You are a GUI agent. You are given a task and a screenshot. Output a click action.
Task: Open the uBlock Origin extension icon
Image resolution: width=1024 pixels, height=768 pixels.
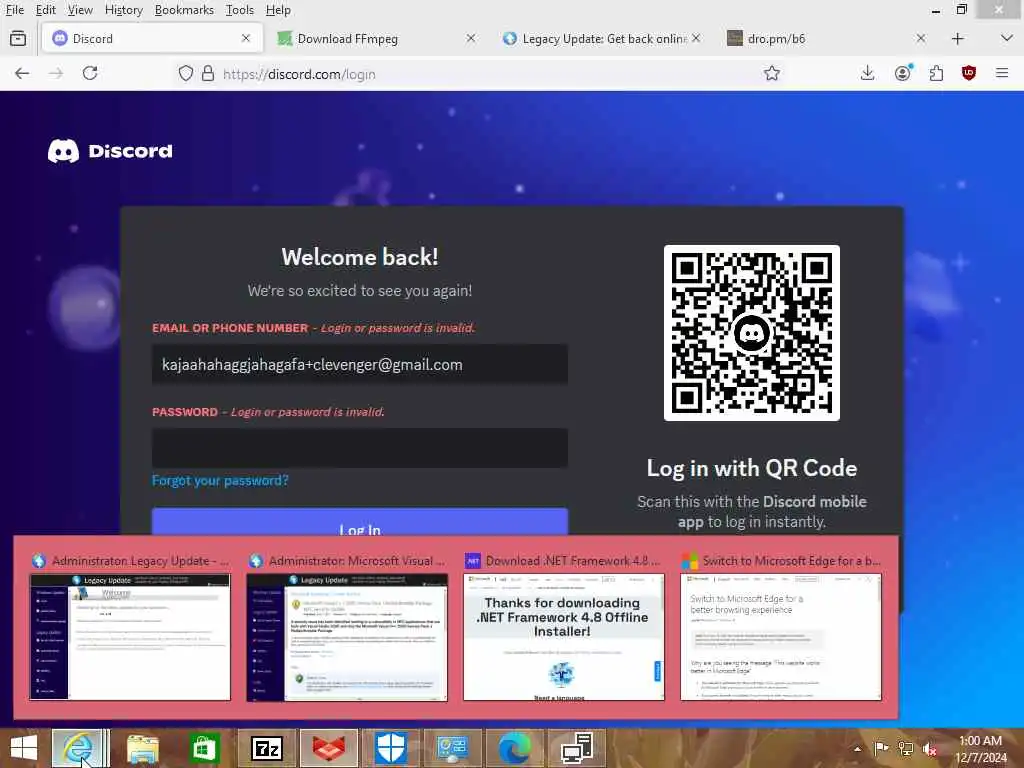pyautogui.click(x=969, y=73)
